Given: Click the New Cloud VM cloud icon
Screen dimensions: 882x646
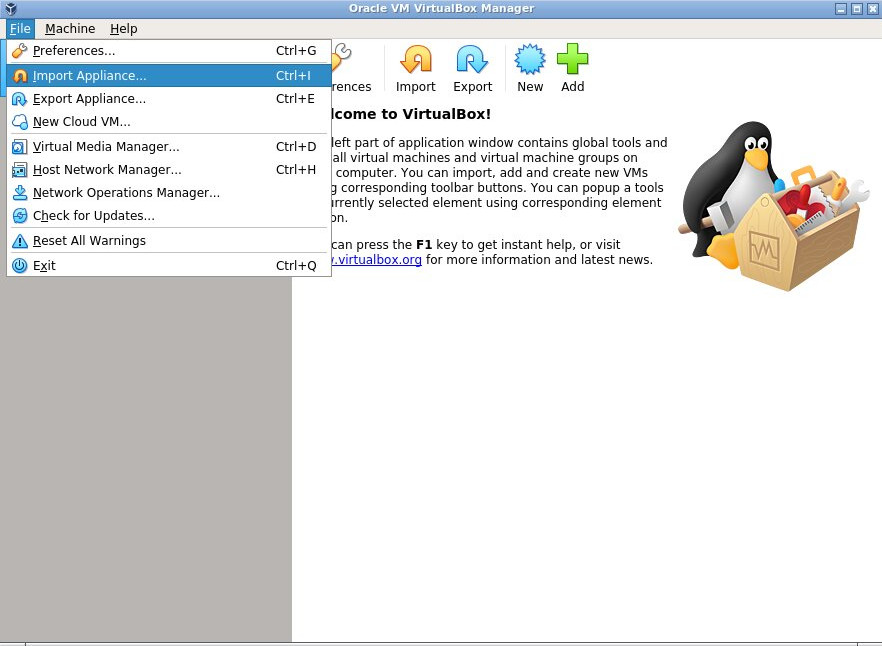Looking at the screenshot, I should tap(20, 122).
